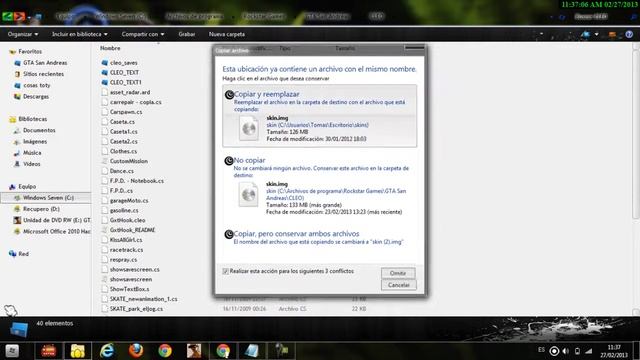Open the Windows Start button
The height and width of the screenshot is (360, 640).
click(x=12, y=351)
